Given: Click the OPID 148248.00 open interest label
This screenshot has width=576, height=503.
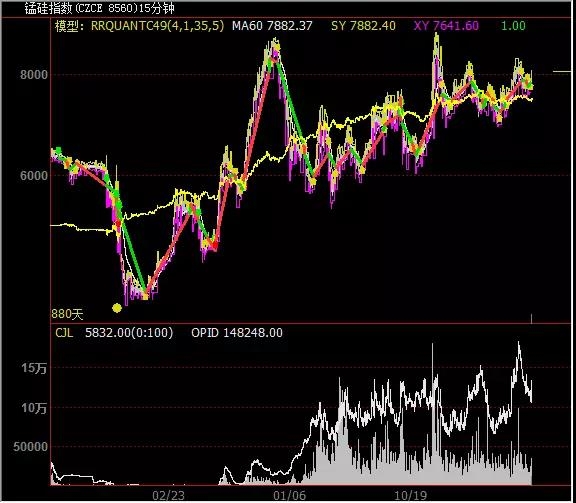Looking at the screenshot, I should [x=237, y=333].
